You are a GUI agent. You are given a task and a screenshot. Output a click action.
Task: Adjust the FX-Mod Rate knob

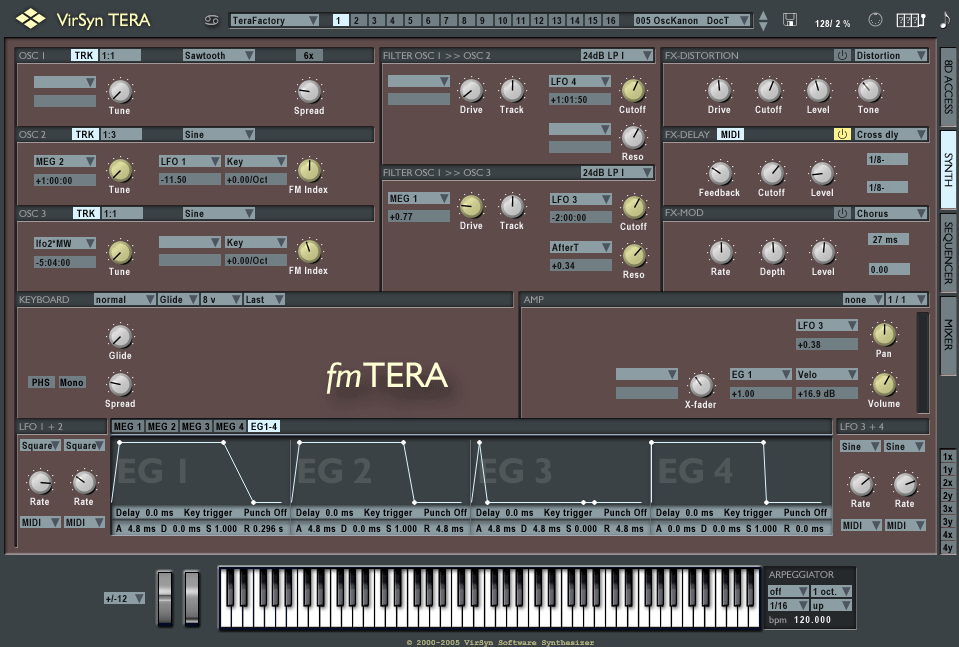(x=720, y=252)
